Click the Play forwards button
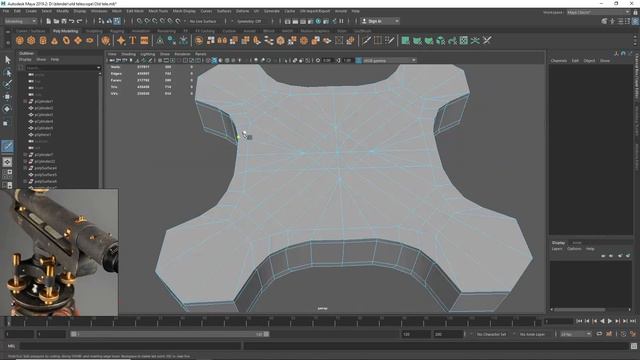The width and height of the screenshot is (640, 360). [610, 322]
